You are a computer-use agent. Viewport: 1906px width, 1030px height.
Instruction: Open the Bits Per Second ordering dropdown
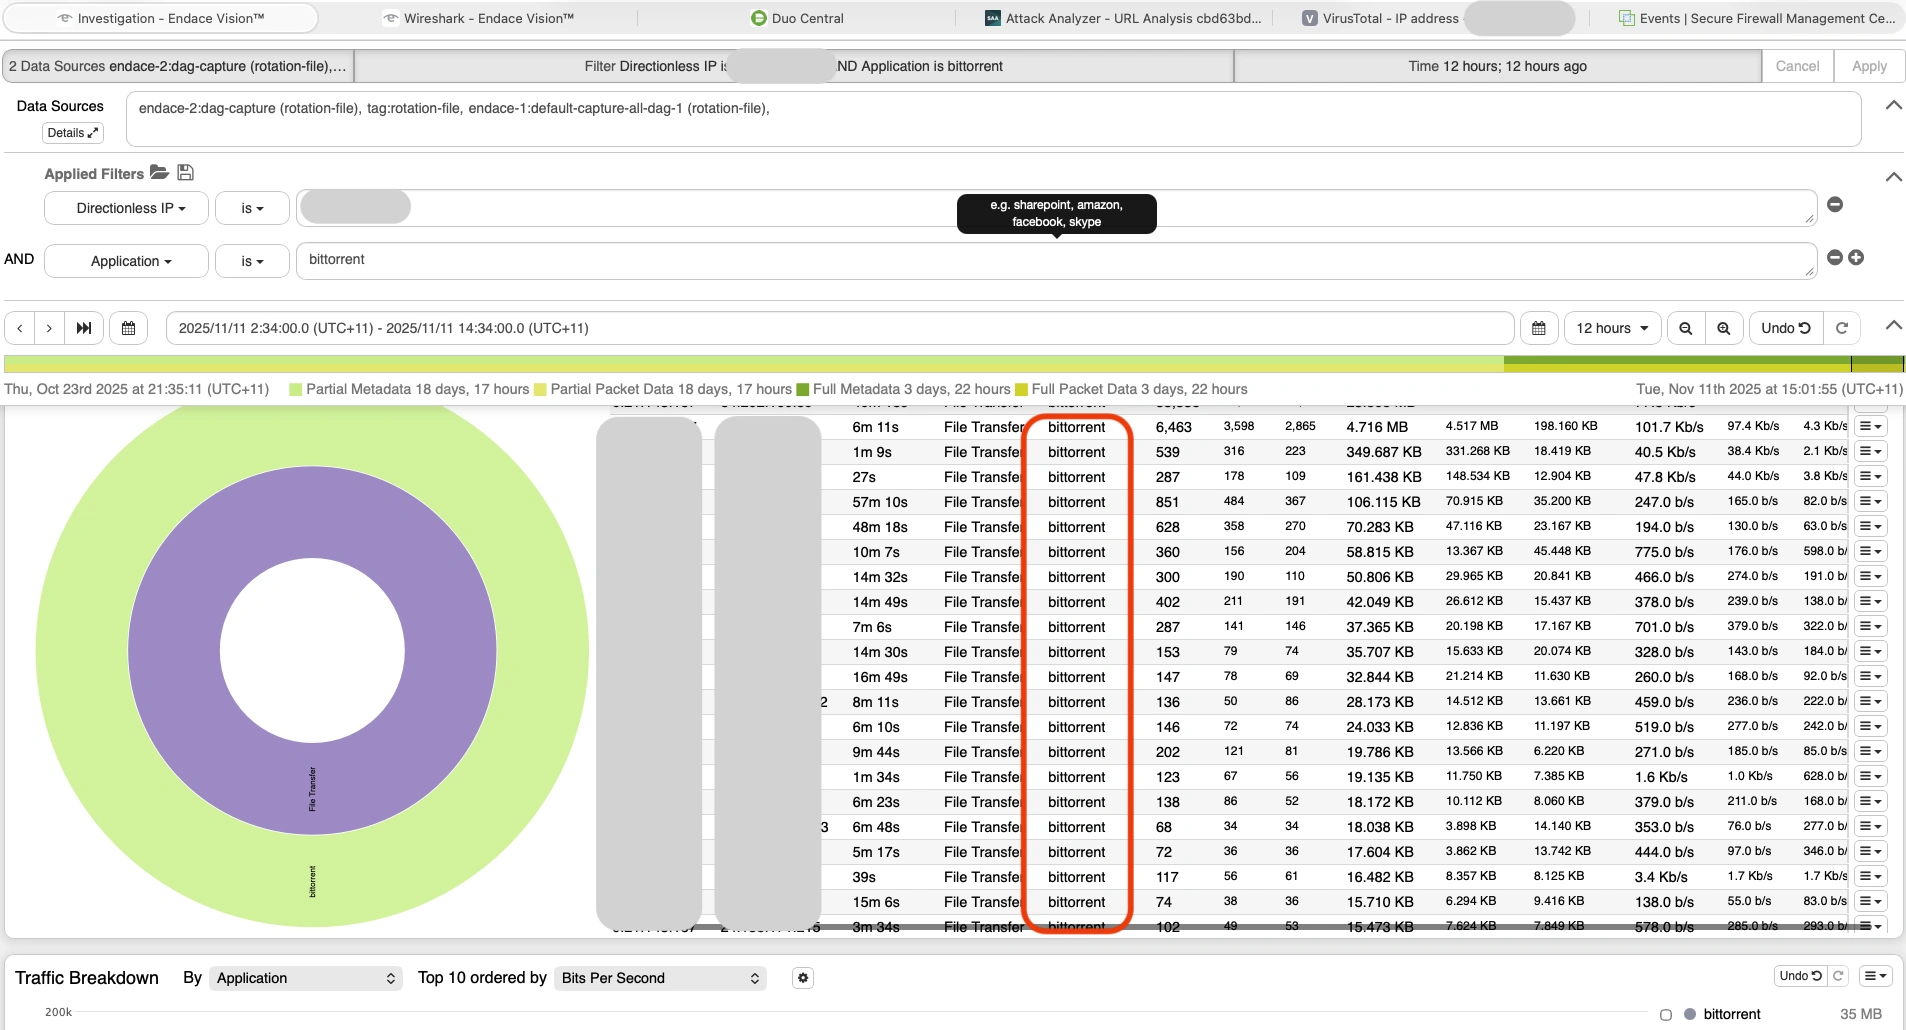(x=659, y=978)
